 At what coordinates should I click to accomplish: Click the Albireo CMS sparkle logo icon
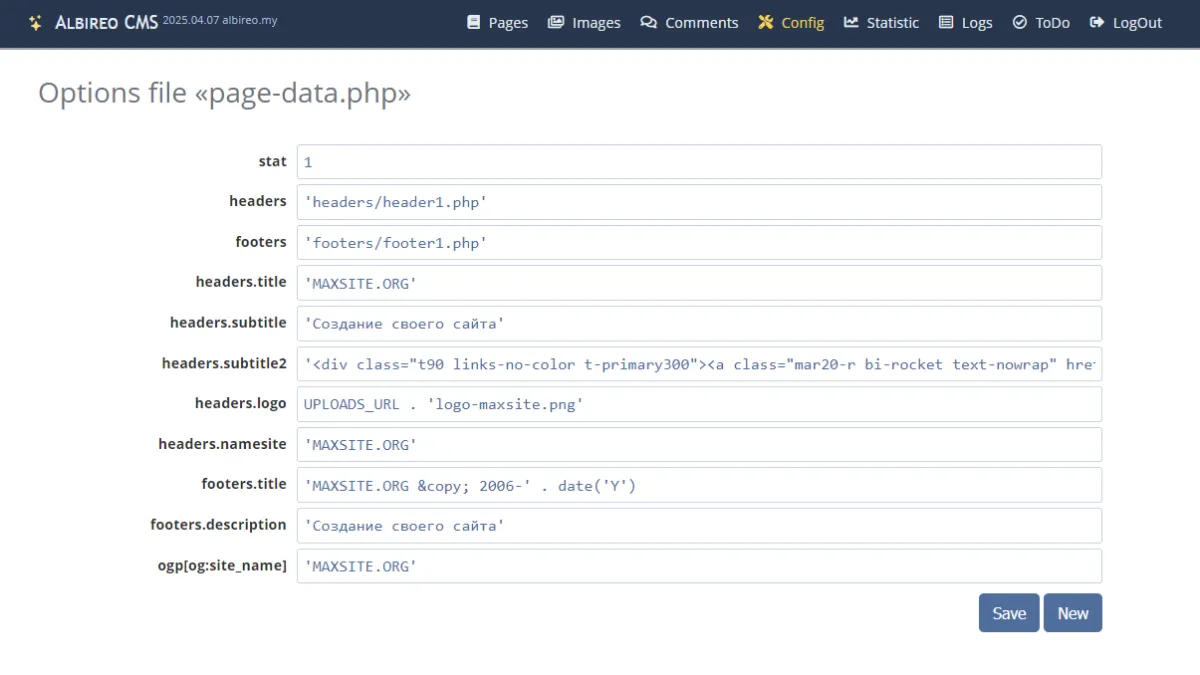pos(36,22)
